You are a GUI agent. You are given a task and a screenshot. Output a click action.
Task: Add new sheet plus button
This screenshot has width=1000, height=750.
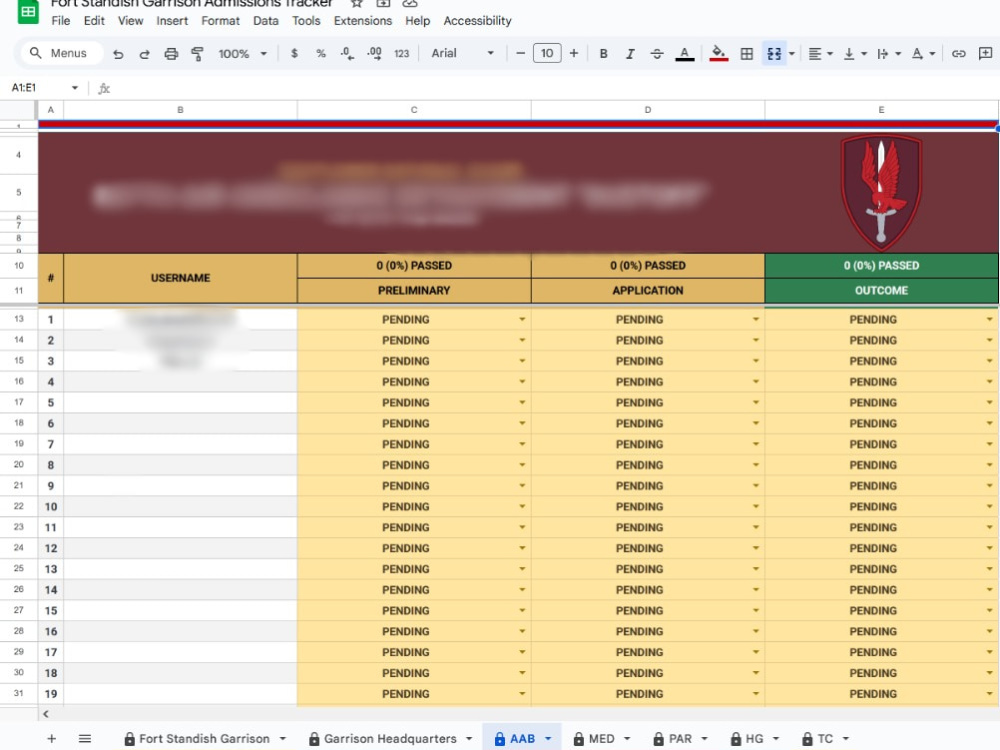point(52,739)
